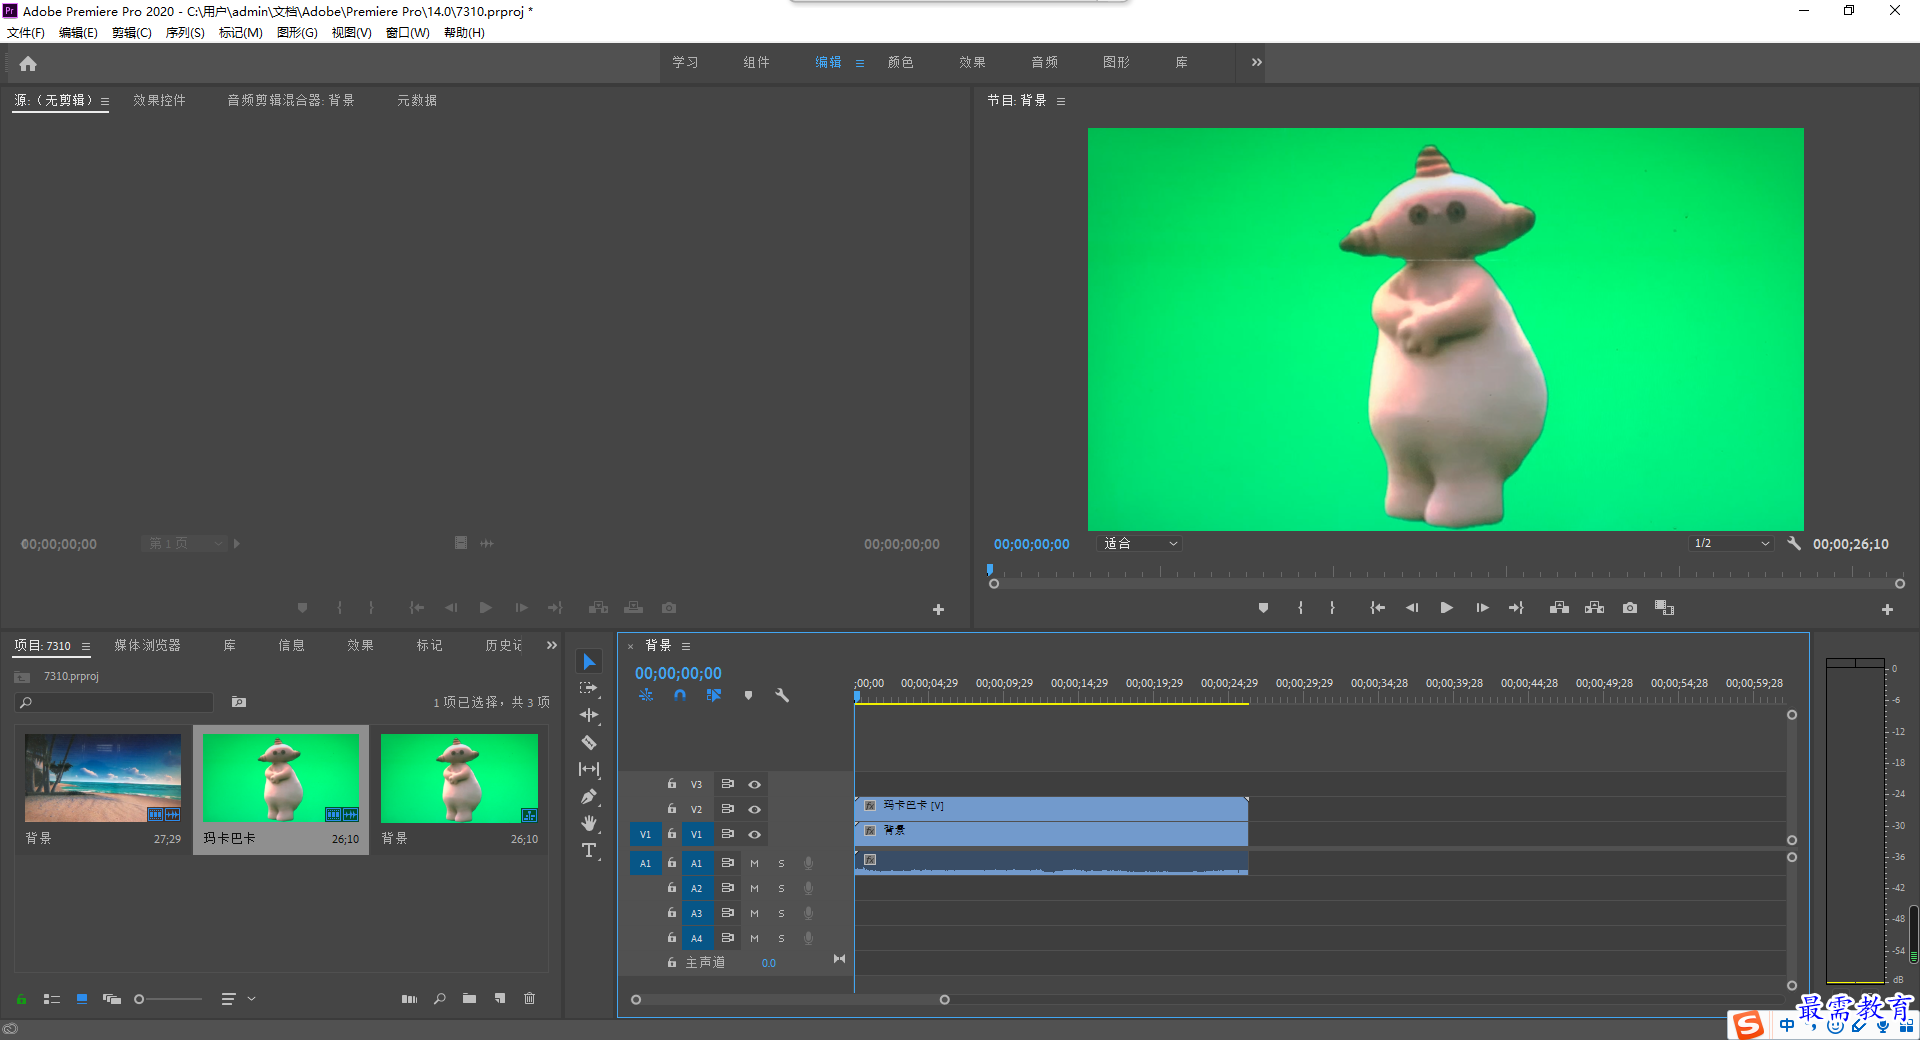Screen dimensions: 1920x1040
Task: Toggle timeline snapping magnet
Action: click(x=680, y=695)
